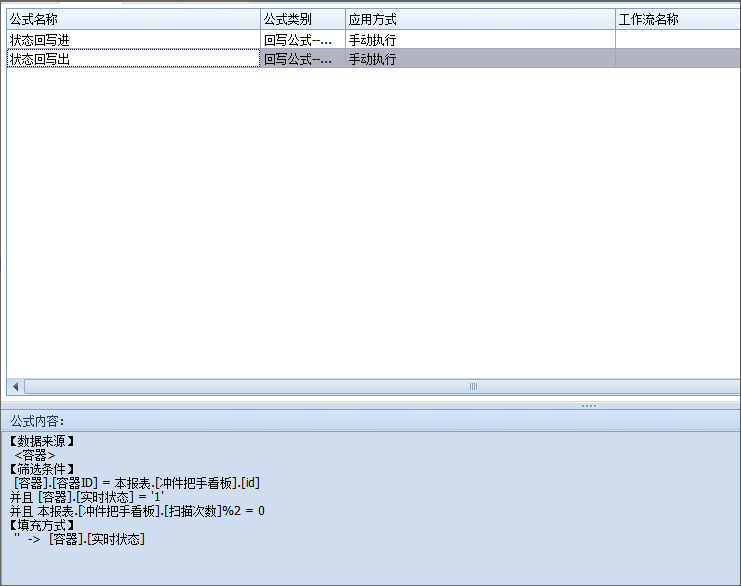Click the 应用方式 column header
Viewport: 741px width, 586px height.
coord(480,20)
